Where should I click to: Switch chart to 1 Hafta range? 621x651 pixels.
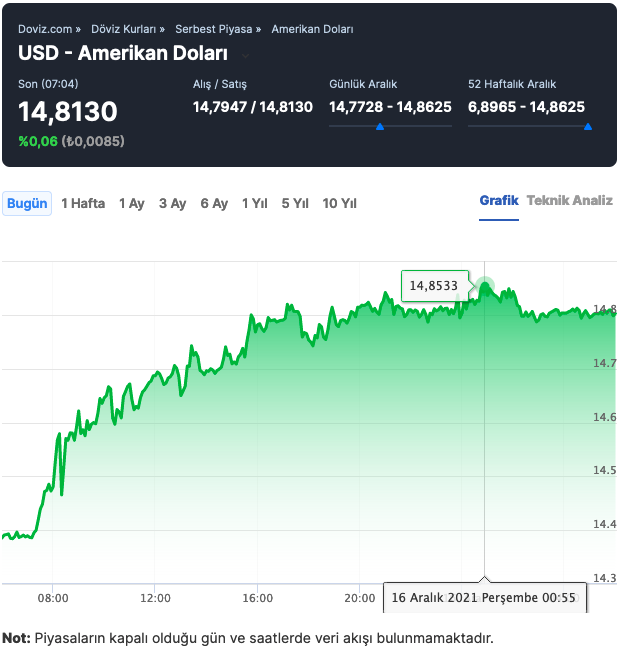pos(83,203)
